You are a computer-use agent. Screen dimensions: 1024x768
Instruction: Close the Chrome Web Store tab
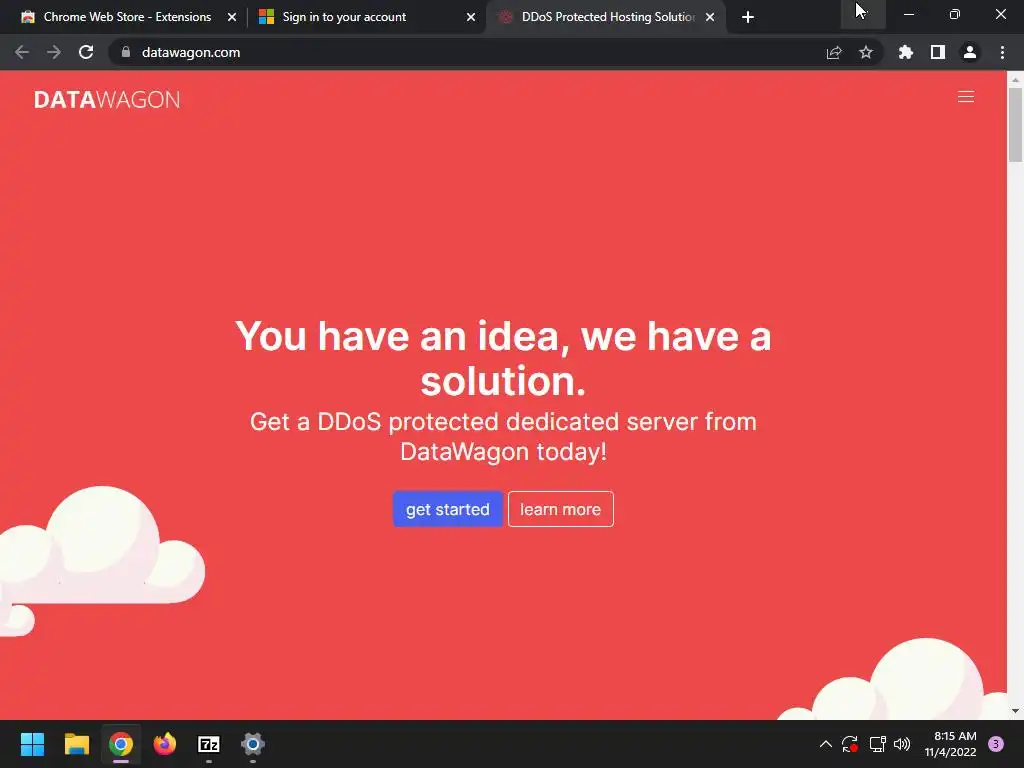point(232,17)
